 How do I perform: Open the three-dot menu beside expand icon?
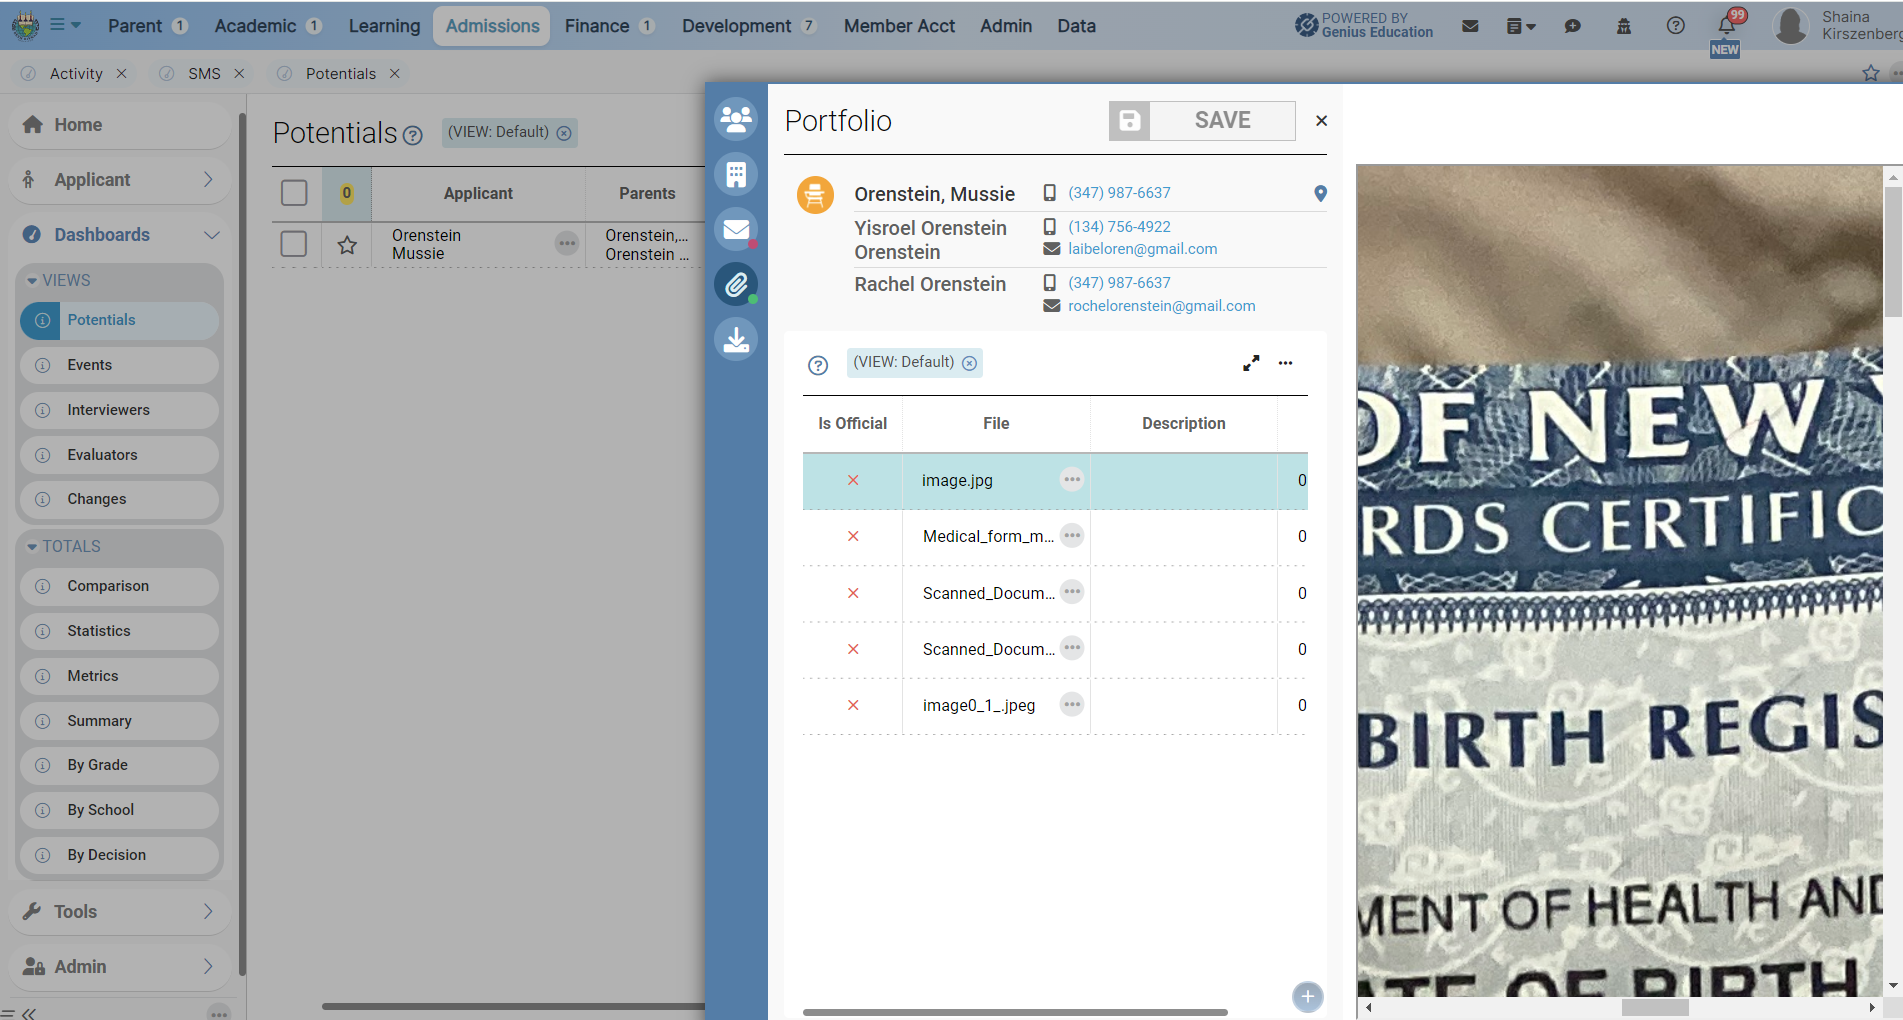(x=1286, y=363)
